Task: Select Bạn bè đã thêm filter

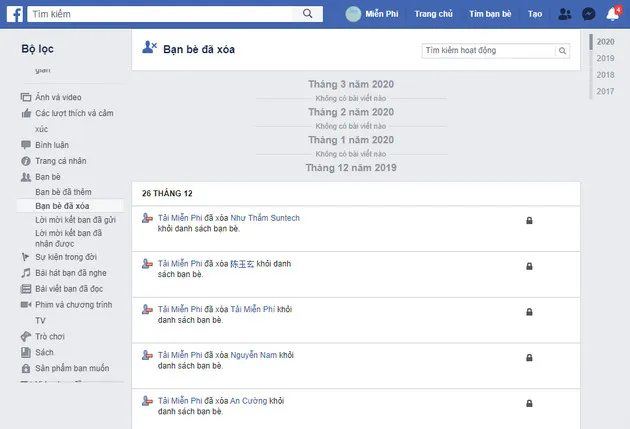Action: click(x=63, y=192)
